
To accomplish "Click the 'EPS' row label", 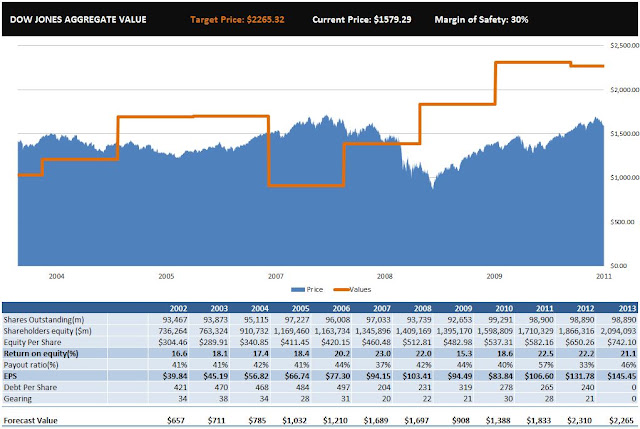I will point(10,376).
